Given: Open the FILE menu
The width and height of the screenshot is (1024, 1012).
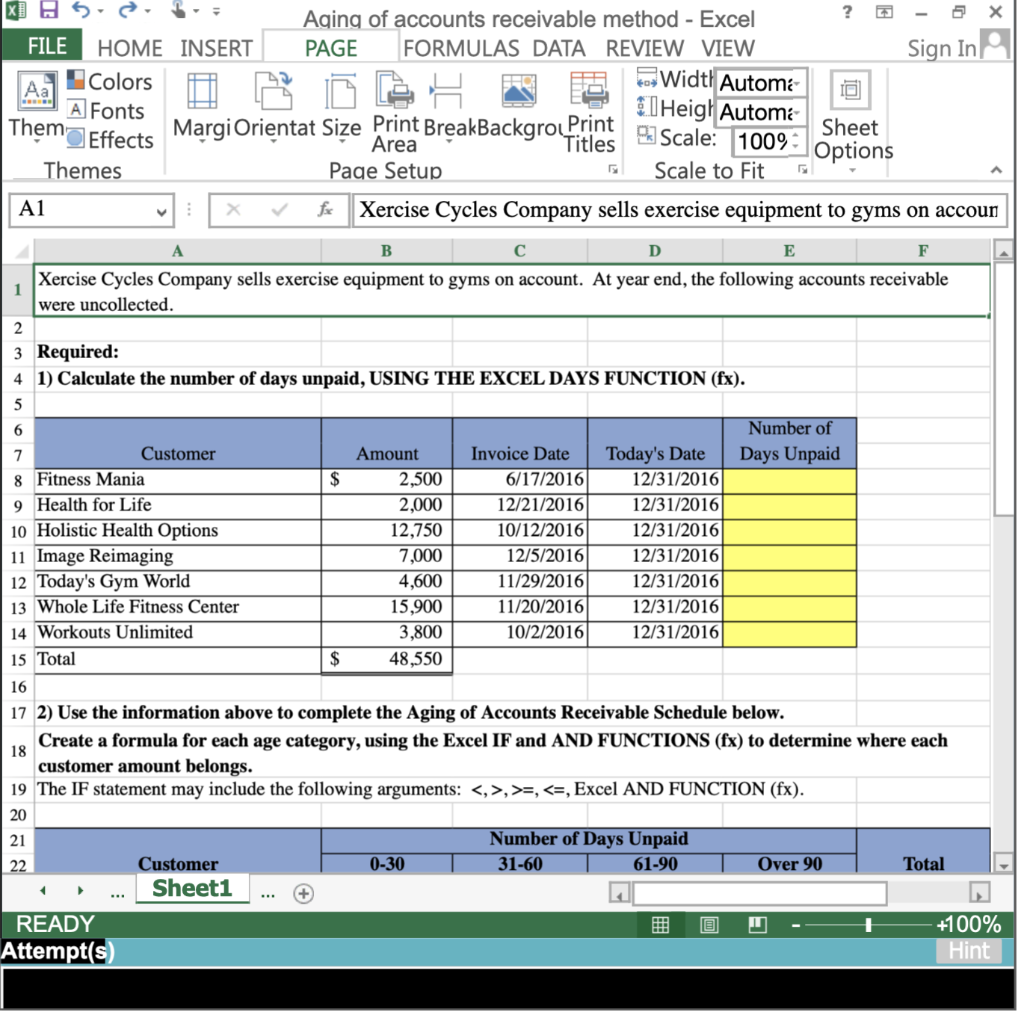Looking at the screenshot, I should click(42, 46).
